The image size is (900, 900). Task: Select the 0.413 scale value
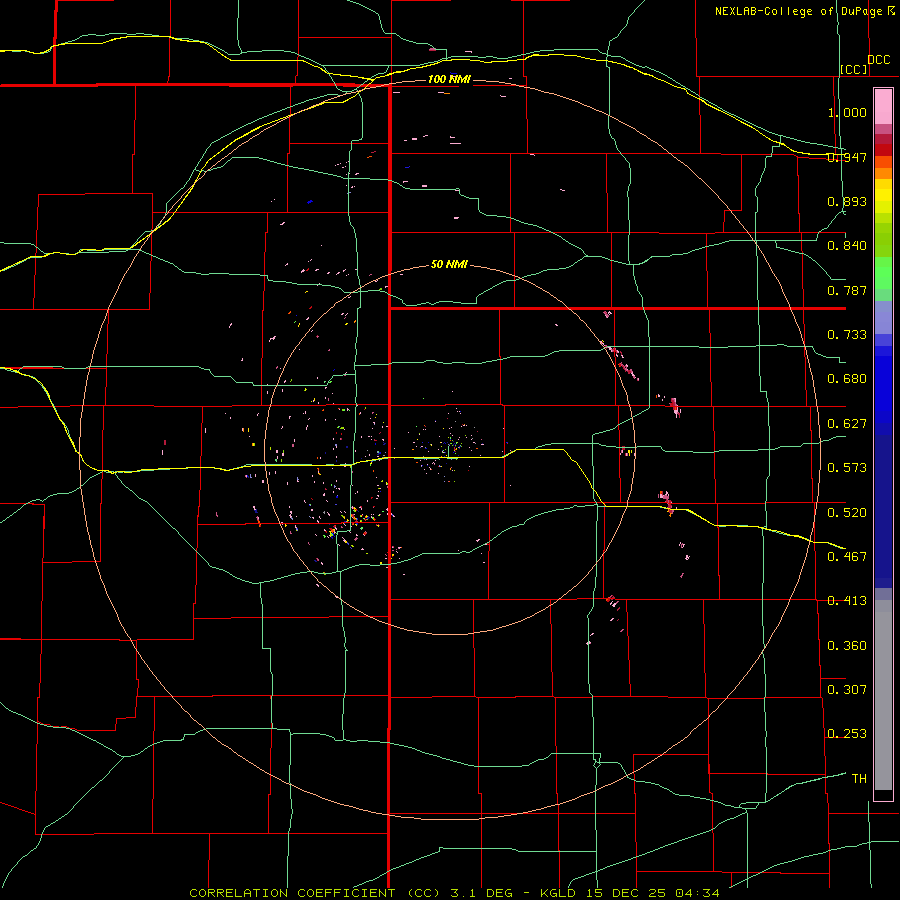(x=847, y=601)
